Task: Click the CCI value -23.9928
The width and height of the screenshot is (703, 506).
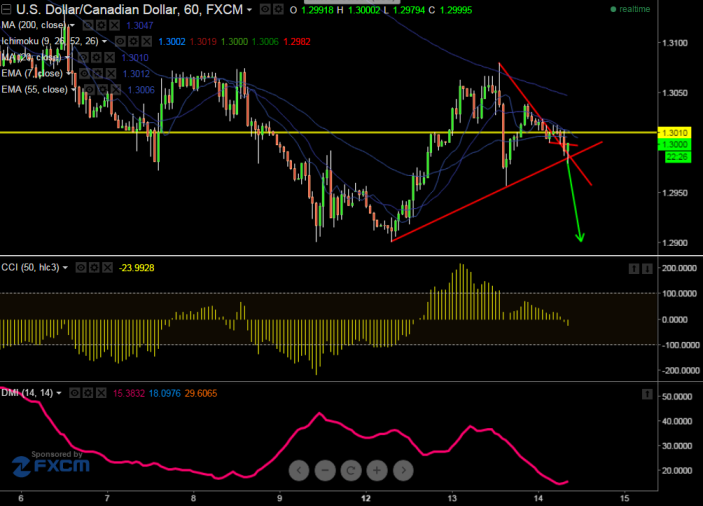Action: coord(137,268)
